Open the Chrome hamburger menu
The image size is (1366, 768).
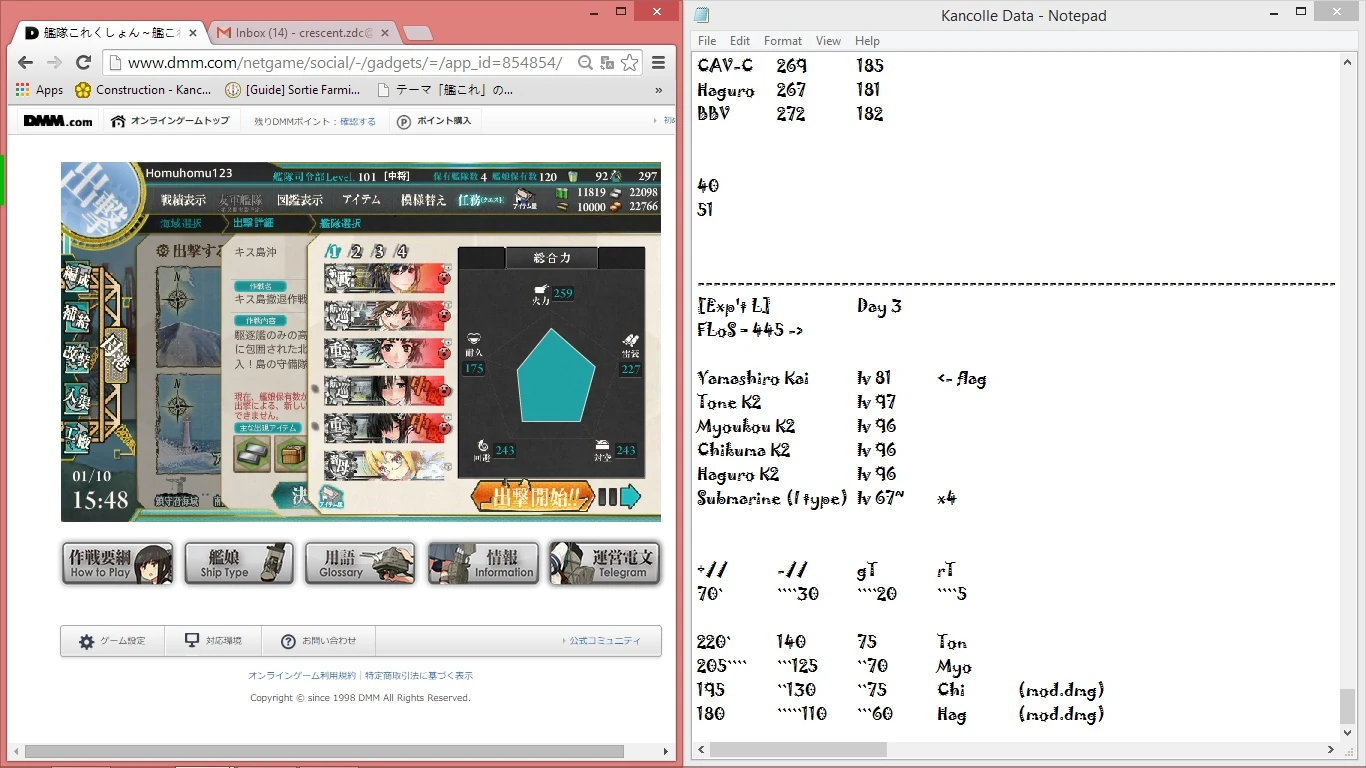click(658, 63)
